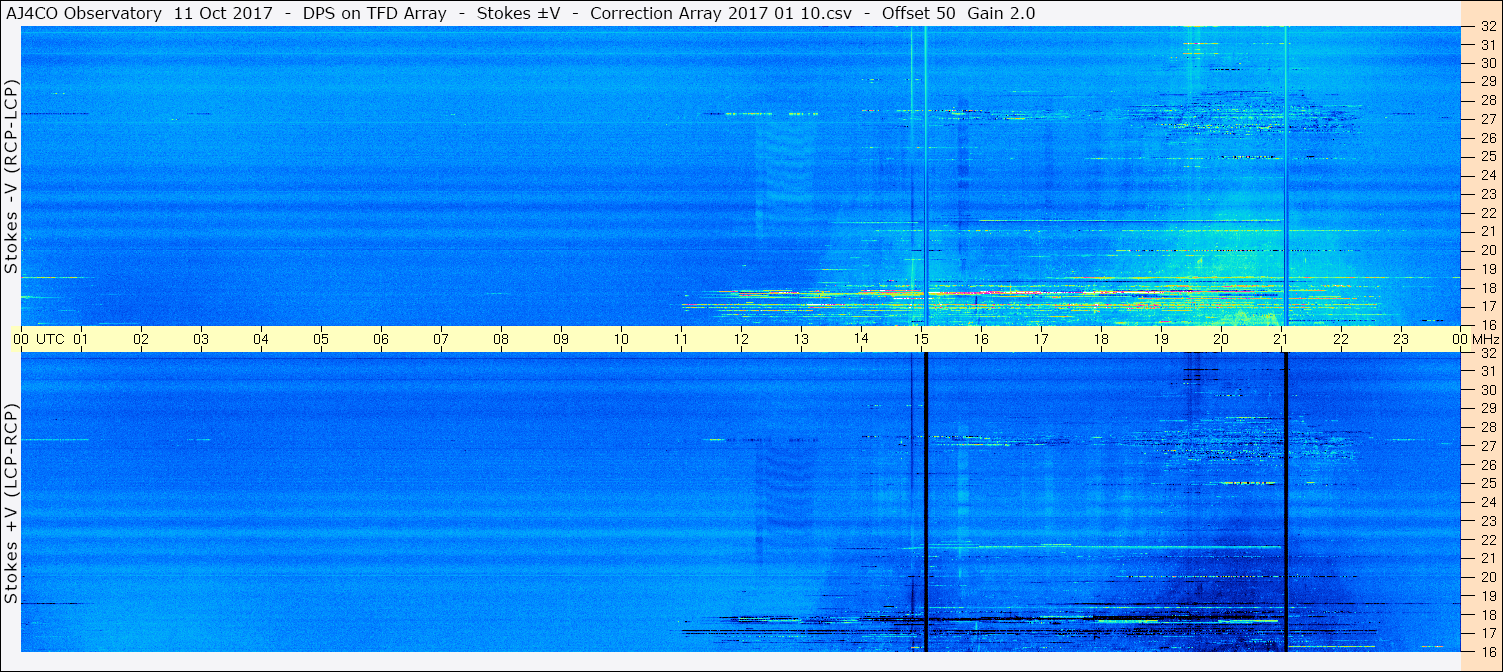Select the 20 hour tick label on time axis
This screenshot has height=672, width=1503.
[1221, 339]
